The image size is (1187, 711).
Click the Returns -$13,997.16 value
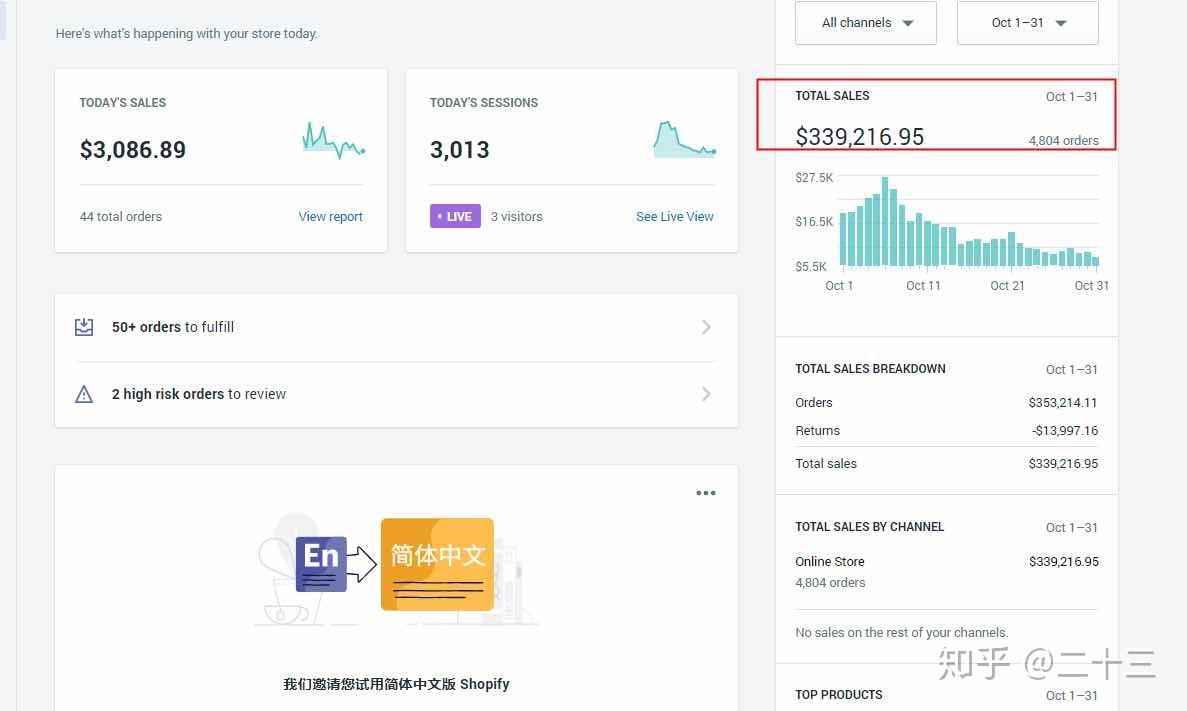[x=1064, y=431]
